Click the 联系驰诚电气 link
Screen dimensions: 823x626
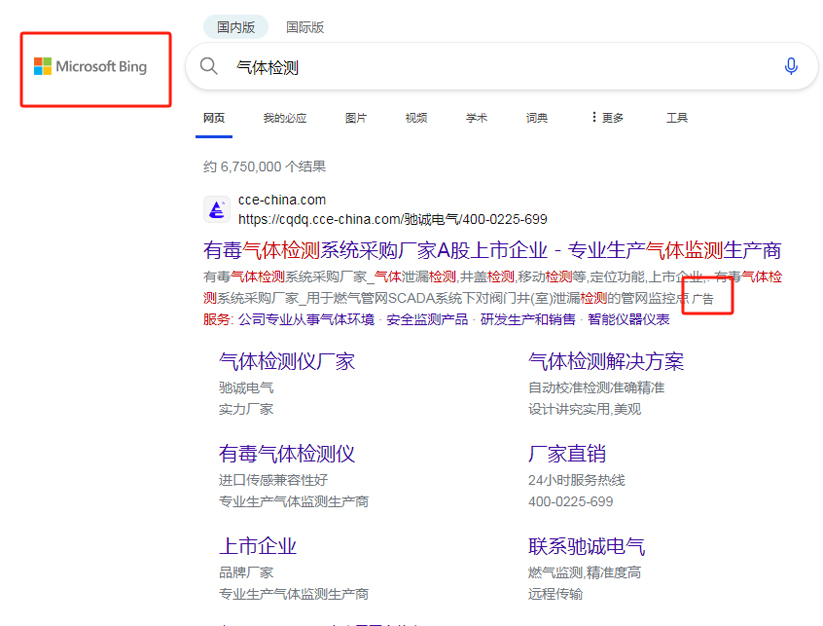[x=587, y=546]
